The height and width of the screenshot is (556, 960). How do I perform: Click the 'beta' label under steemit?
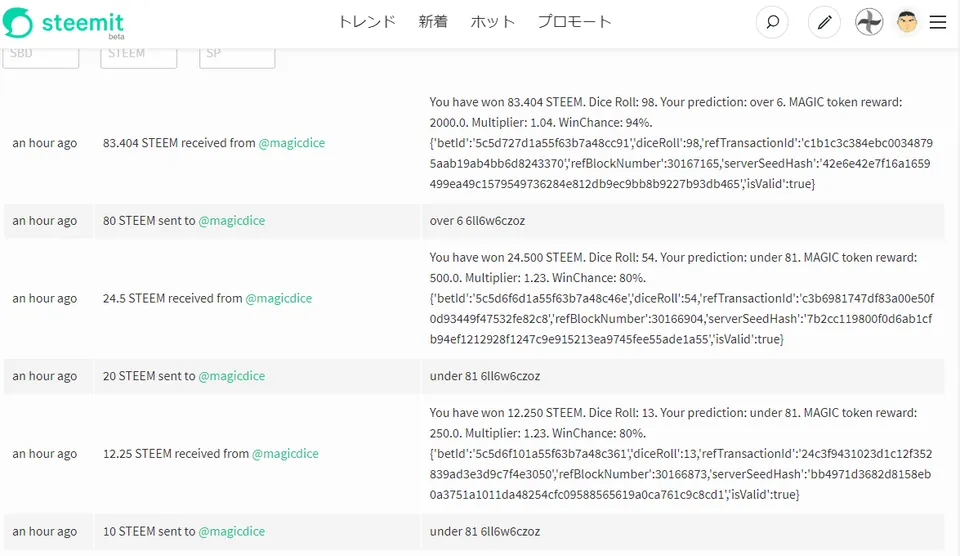point(116,37)
